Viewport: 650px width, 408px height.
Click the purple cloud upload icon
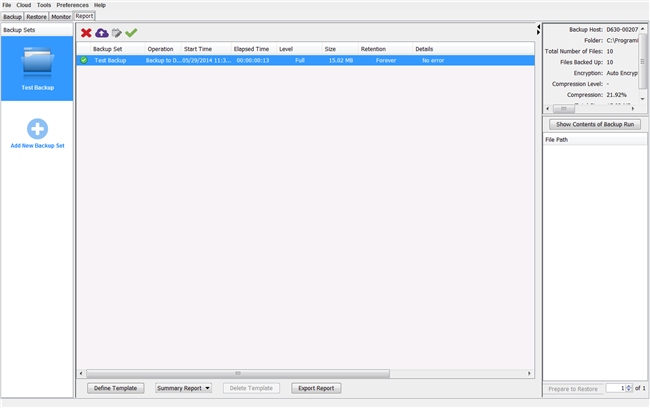coord(102,33)
